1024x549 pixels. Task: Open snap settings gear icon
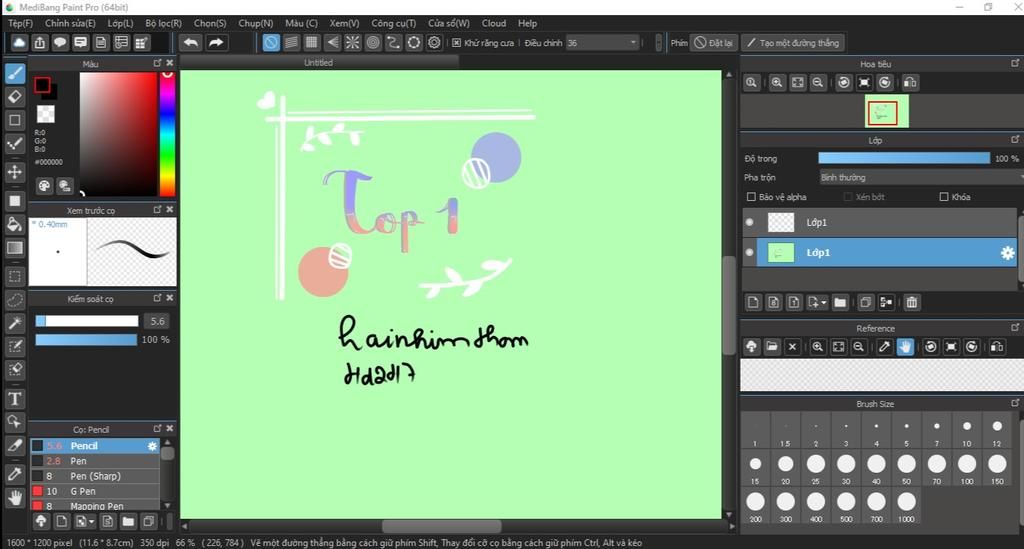pos(434,43)
